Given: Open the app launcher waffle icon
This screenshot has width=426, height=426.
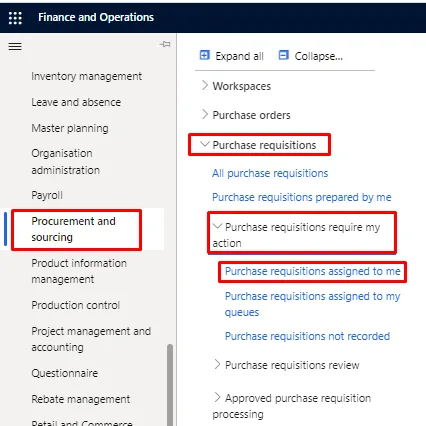Looking at the screenshot, I should coord(15,18).
